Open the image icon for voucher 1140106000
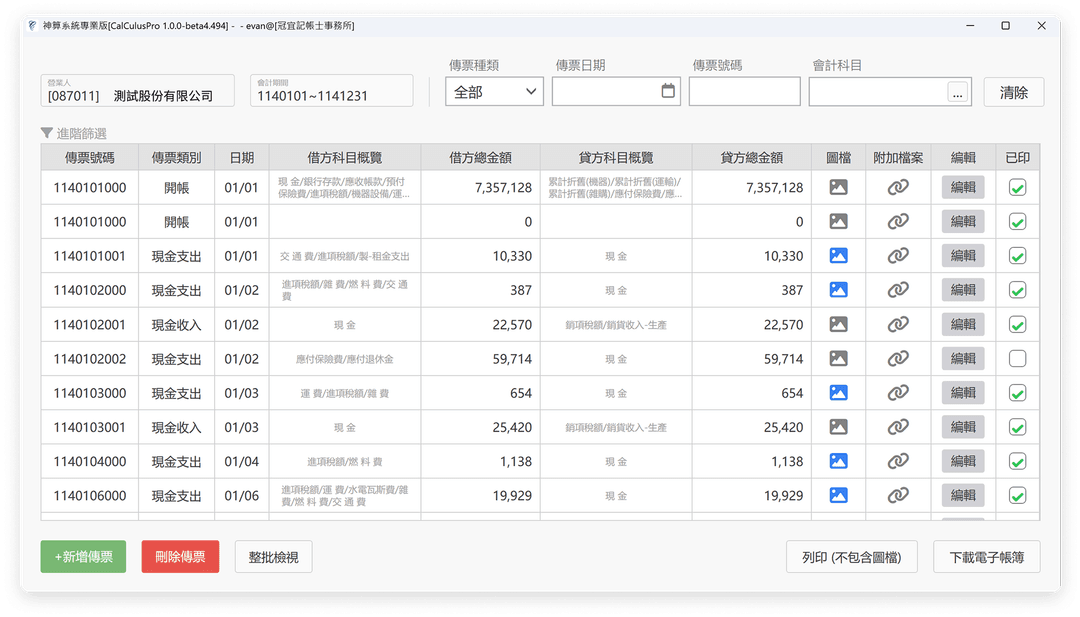The height and width of the screenshot is (617, 1080). [838, 495]
